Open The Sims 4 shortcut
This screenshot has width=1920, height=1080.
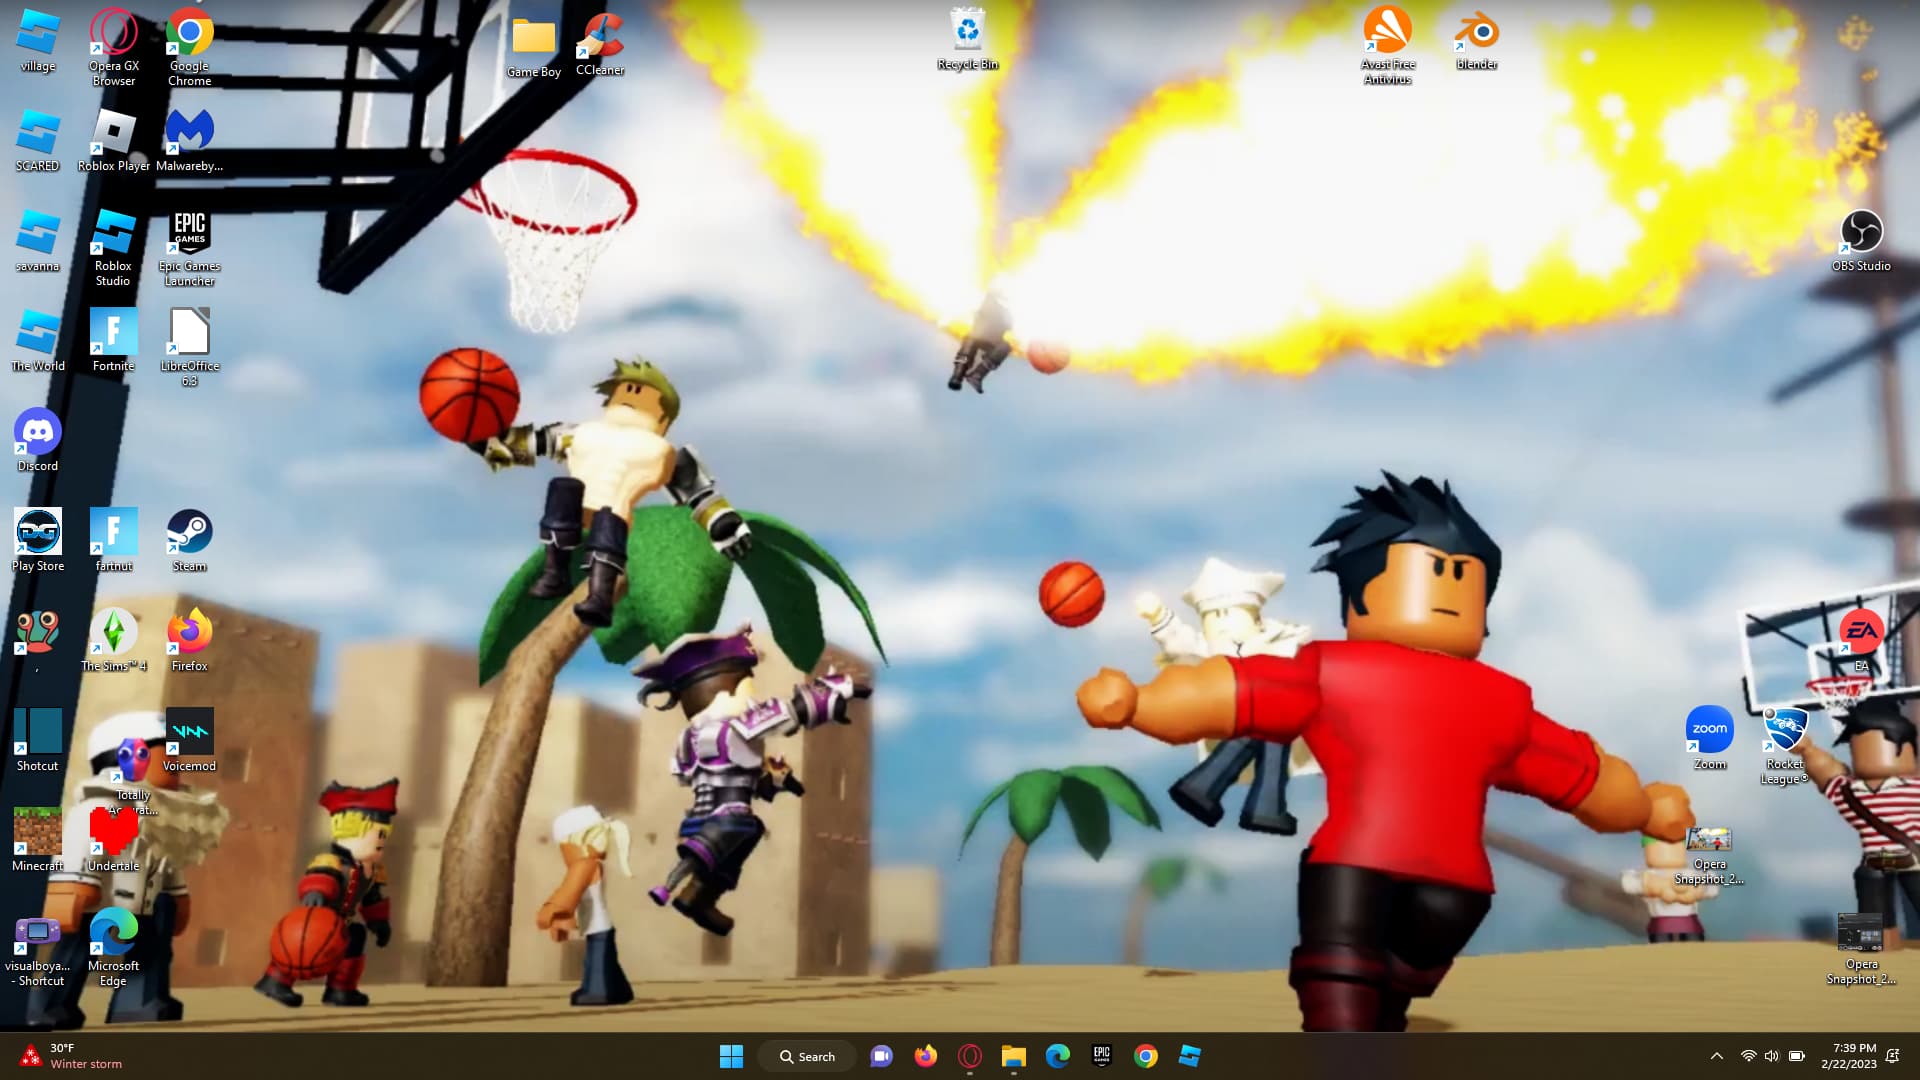pyautogui.click(x=114, y=641)
